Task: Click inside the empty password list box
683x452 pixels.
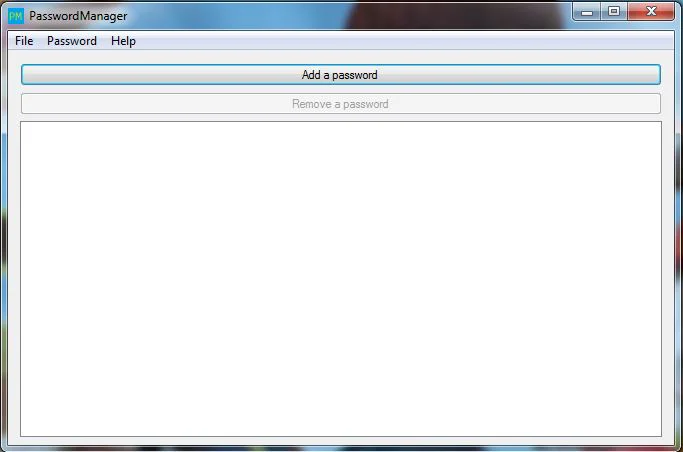Action: pos(341,279)
